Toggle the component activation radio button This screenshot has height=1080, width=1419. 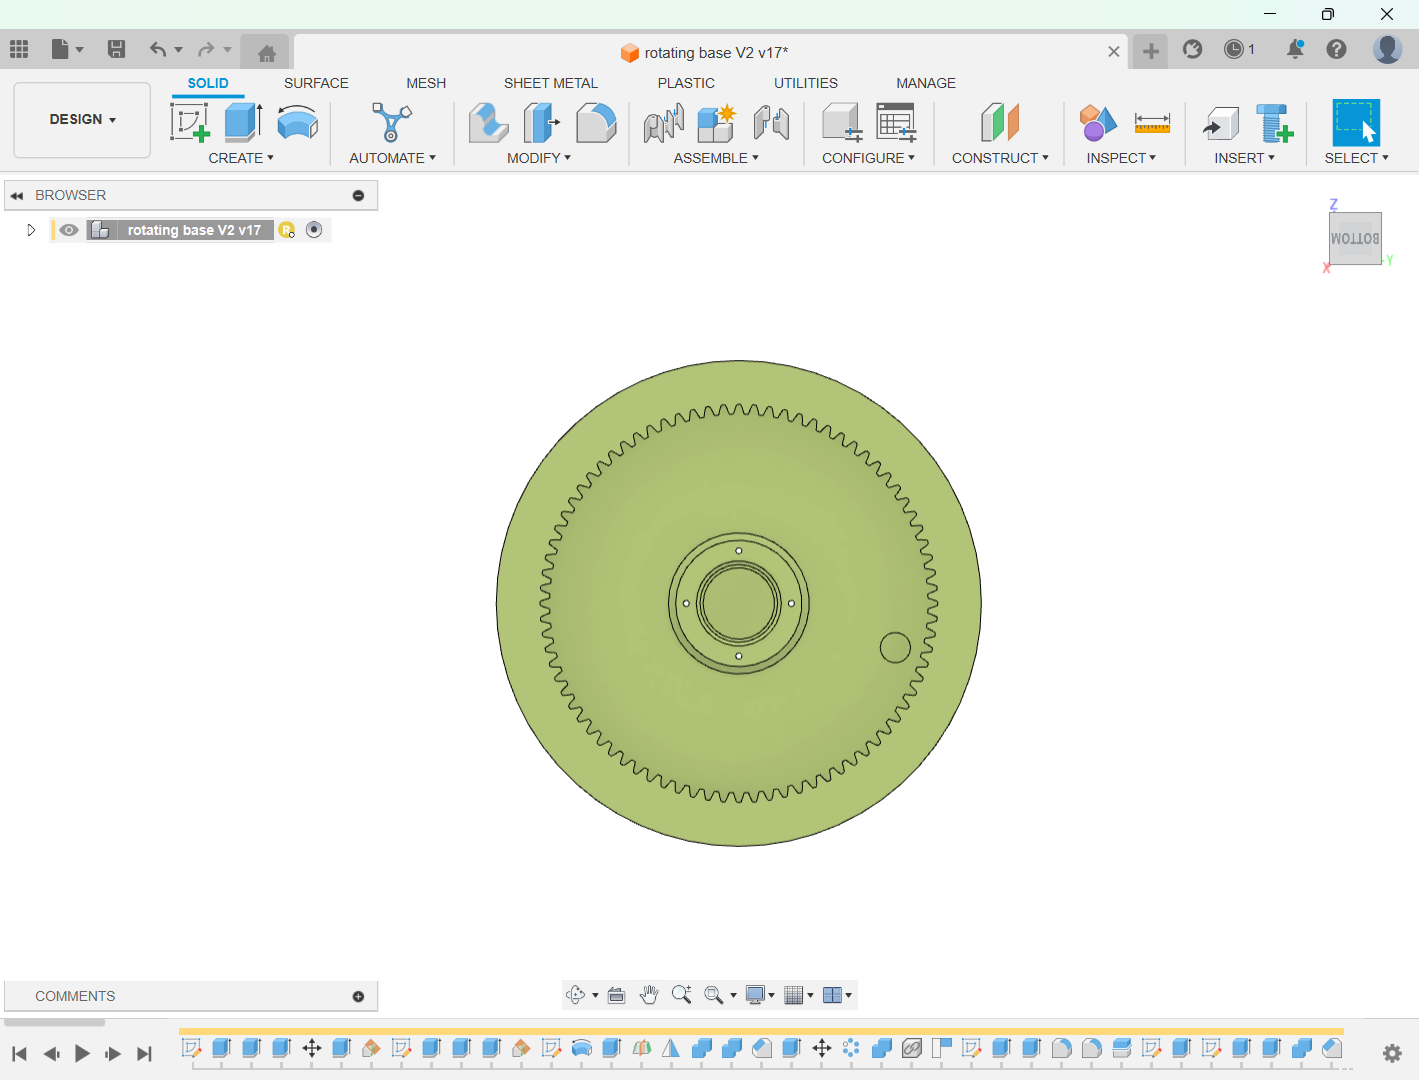click(314, 230)
